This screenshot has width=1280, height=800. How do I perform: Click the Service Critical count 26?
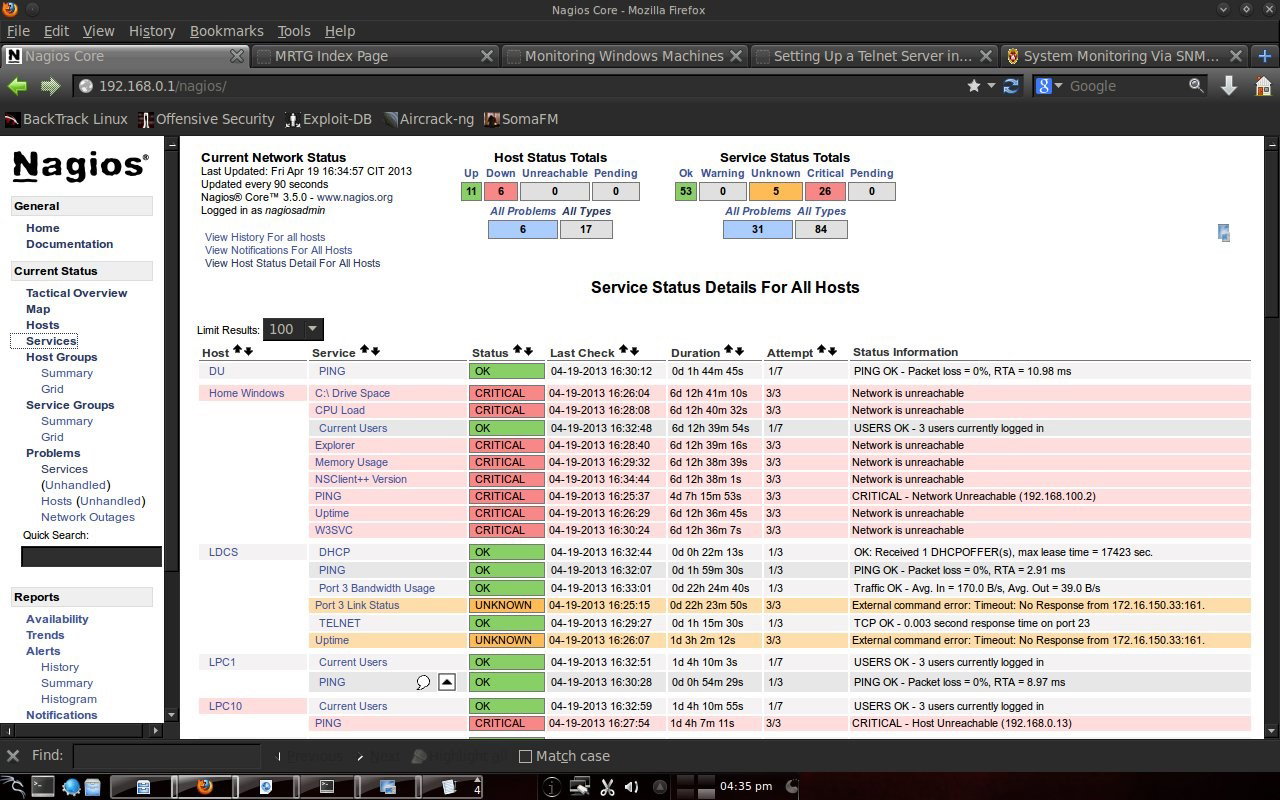click(825, 191)
